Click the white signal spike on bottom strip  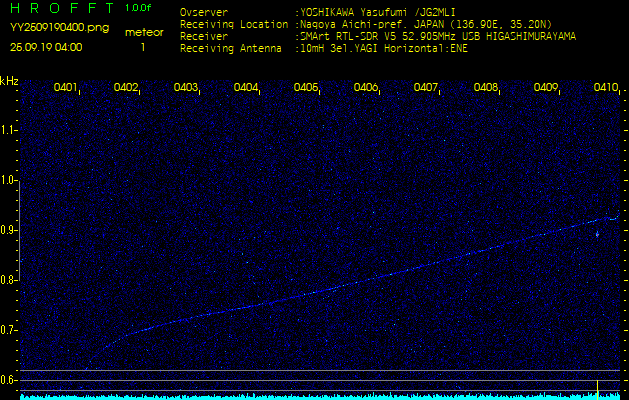coord(597,387)
